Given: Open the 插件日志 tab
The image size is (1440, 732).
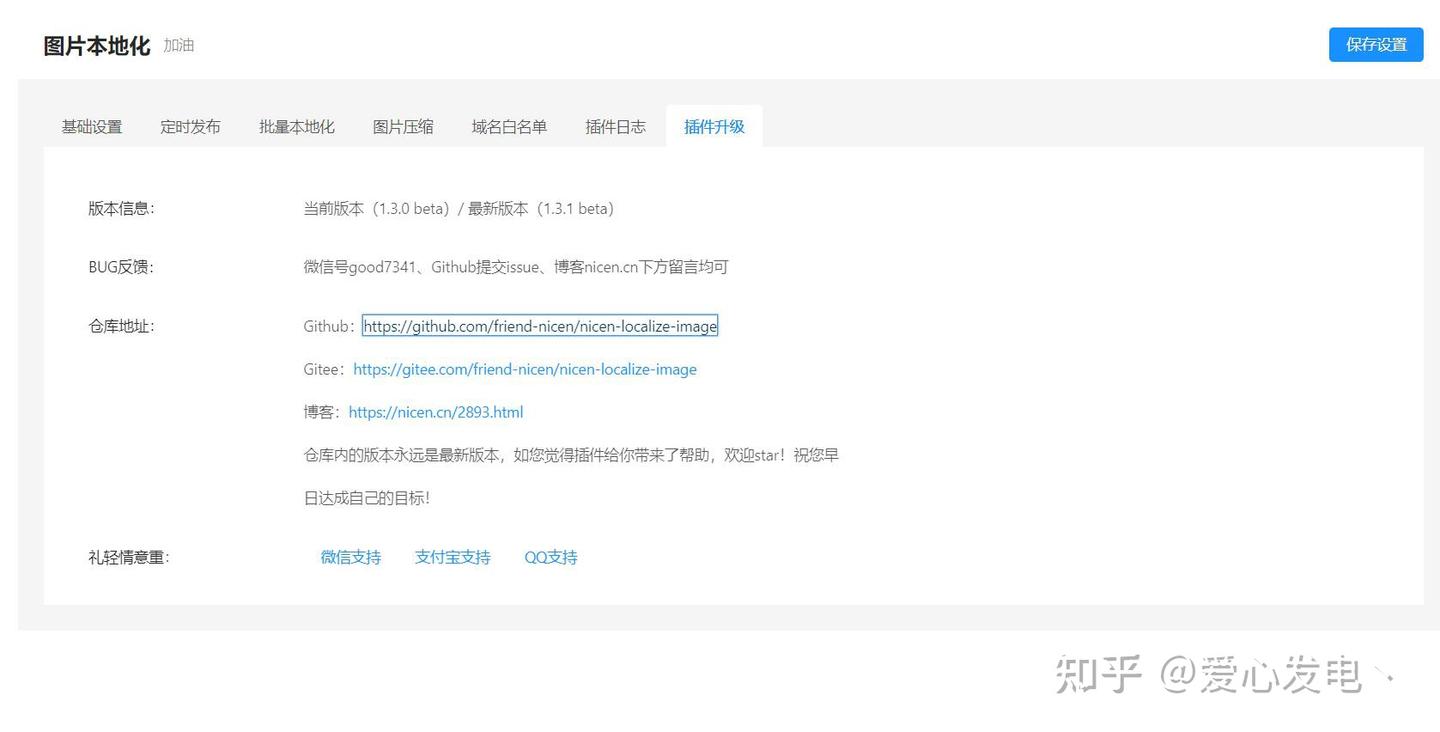Looking at the screenshot, I should [x=615, y=126].
